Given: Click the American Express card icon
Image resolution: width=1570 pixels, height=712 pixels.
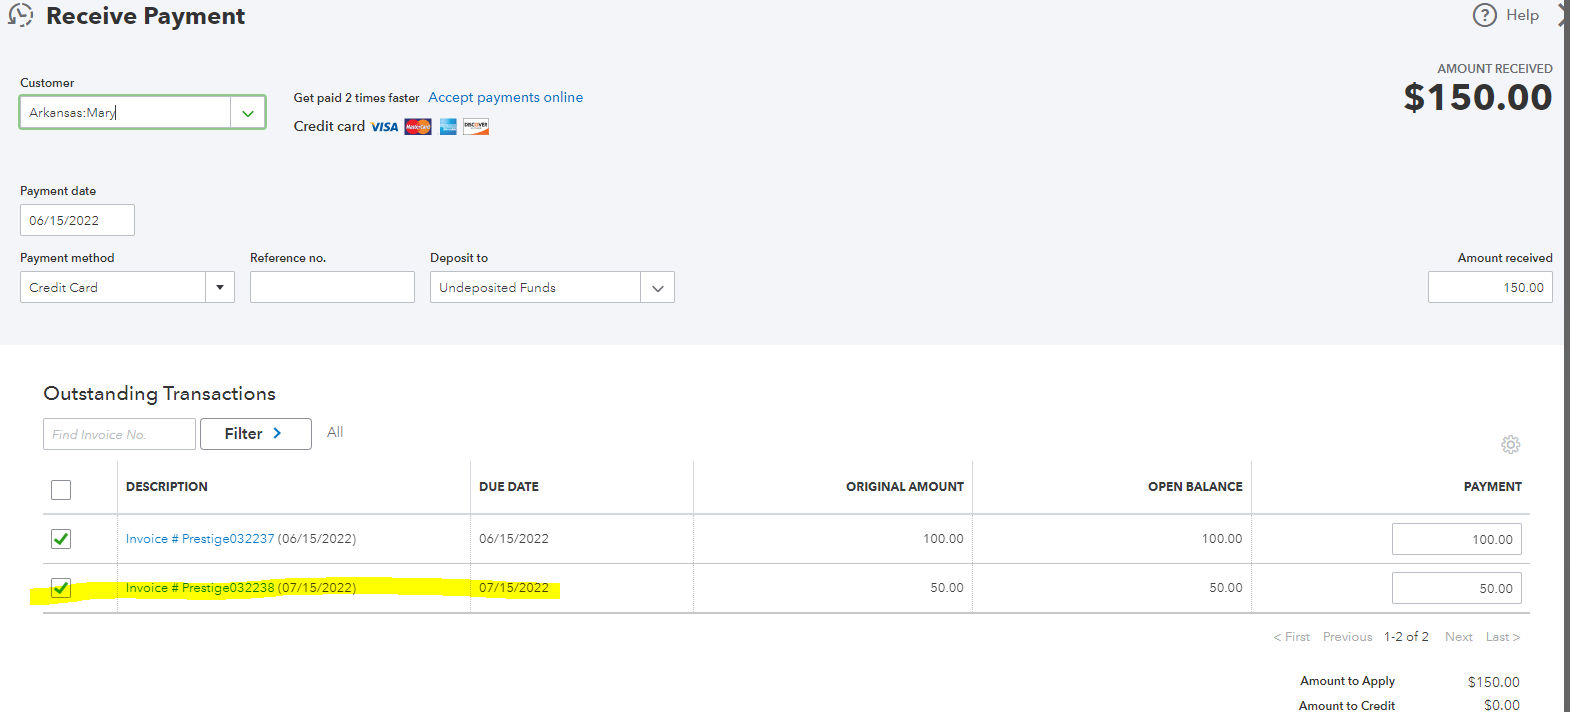Looking at the screenshot, I should 448,127.
